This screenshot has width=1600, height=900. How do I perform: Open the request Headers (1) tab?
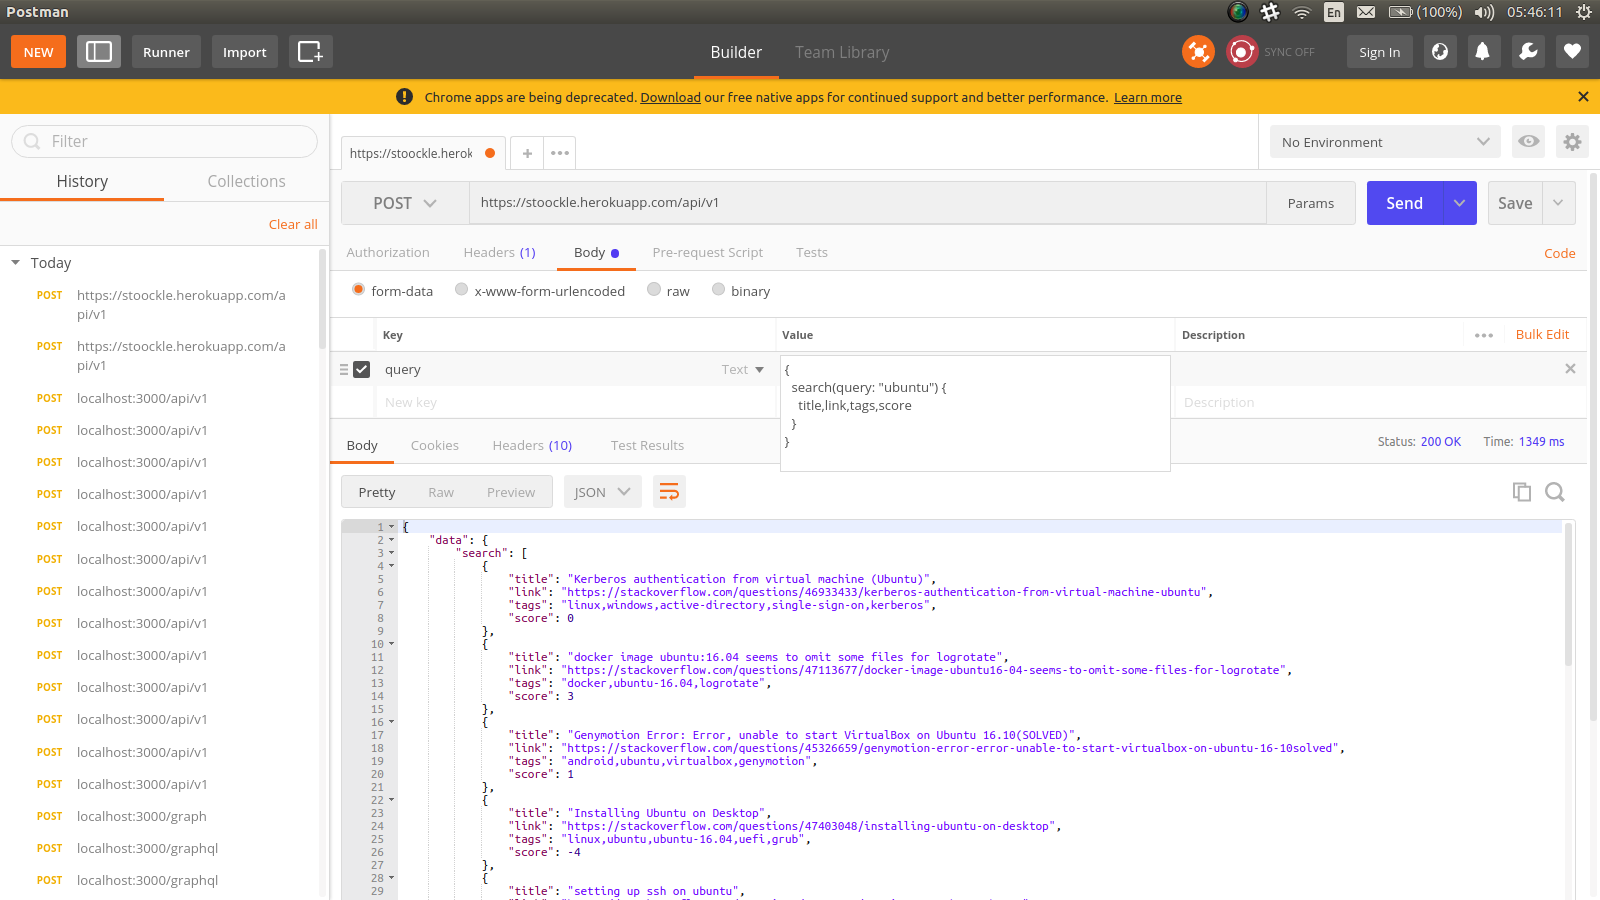pos(500,253)
